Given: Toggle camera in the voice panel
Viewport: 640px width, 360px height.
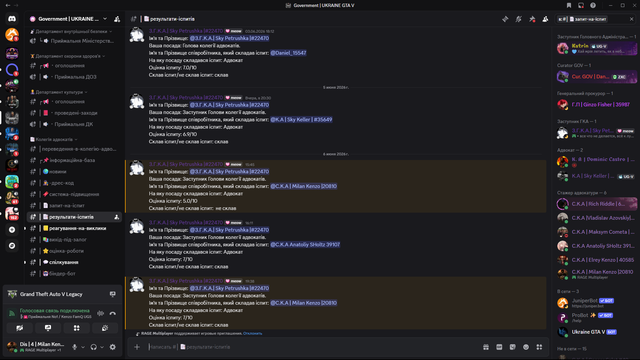Looking at the screenshot, I should click(x=20, y=328).
